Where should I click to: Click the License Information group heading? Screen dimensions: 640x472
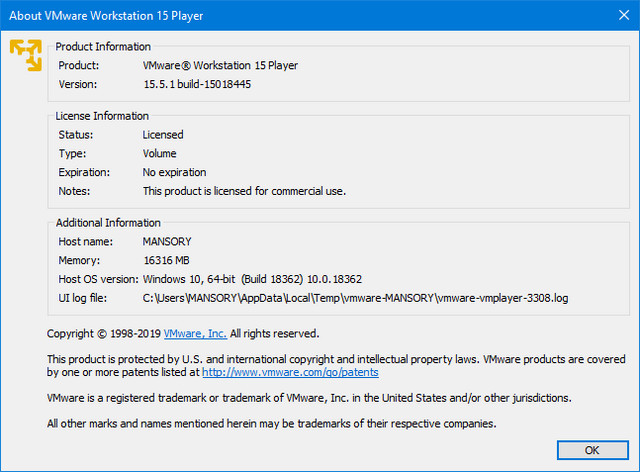(103, 115)
